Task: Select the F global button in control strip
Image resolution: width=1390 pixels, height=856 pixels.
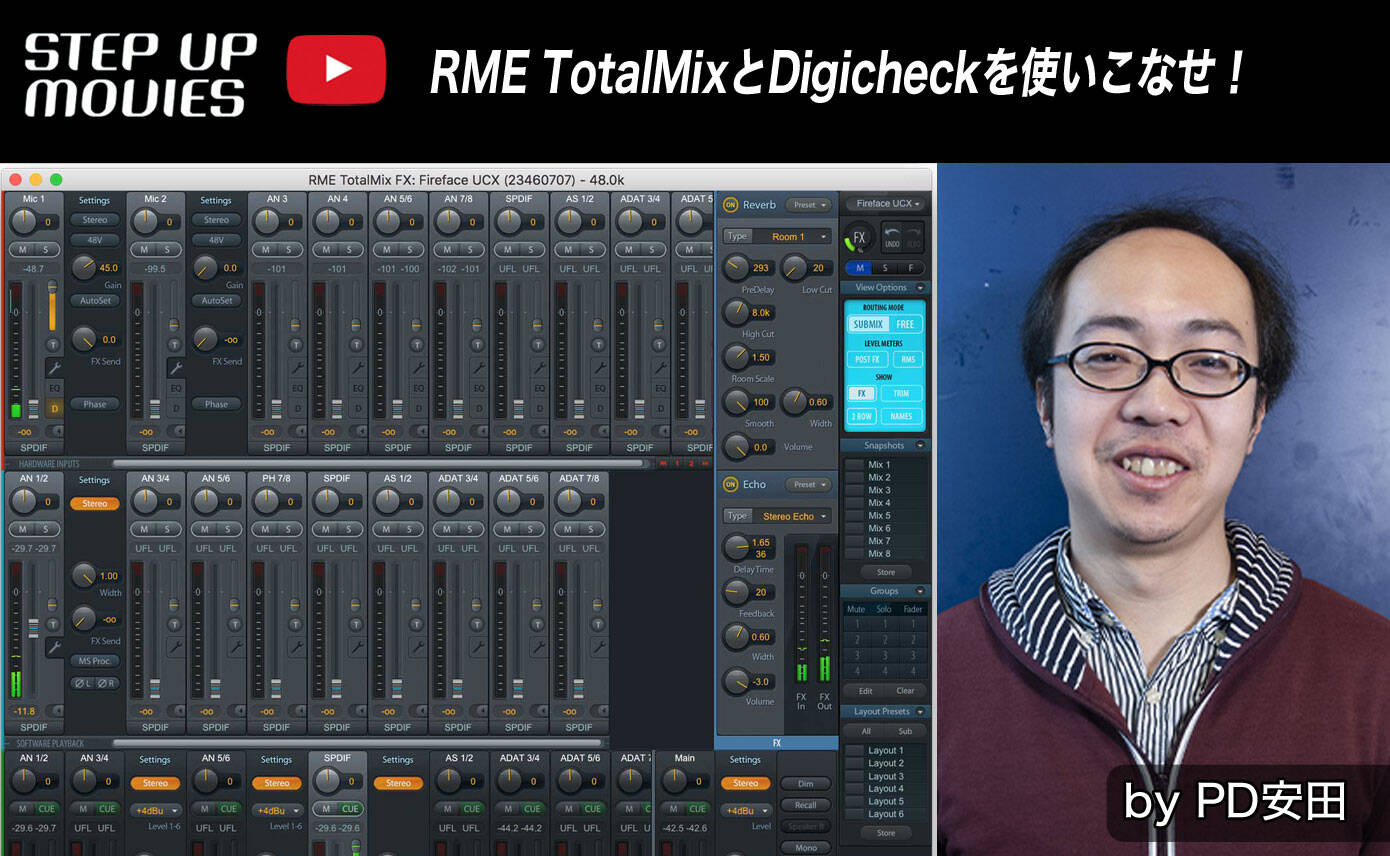Action: (x=911, y=268)
